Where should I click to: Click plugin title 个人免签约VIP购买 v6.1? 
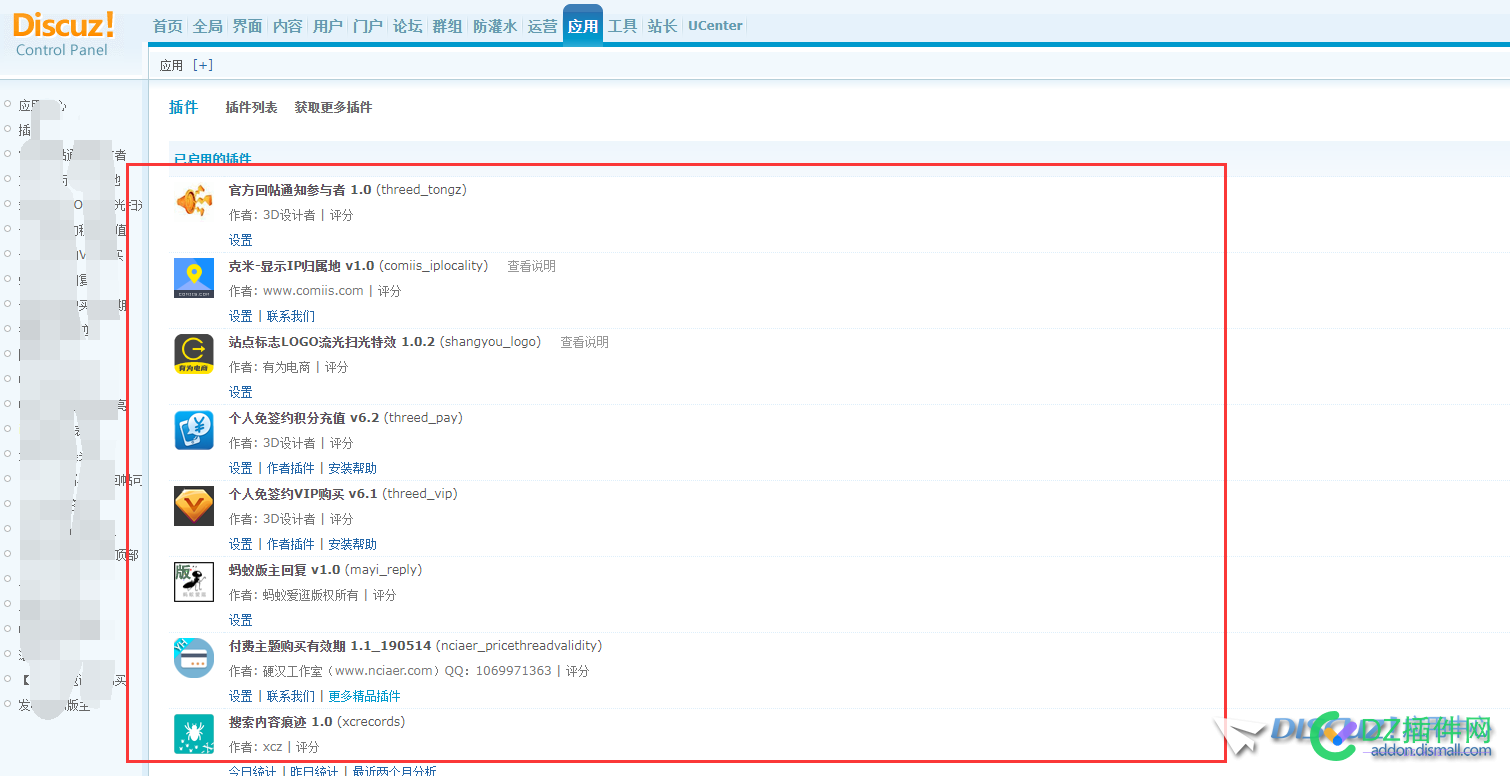point(303,494)
